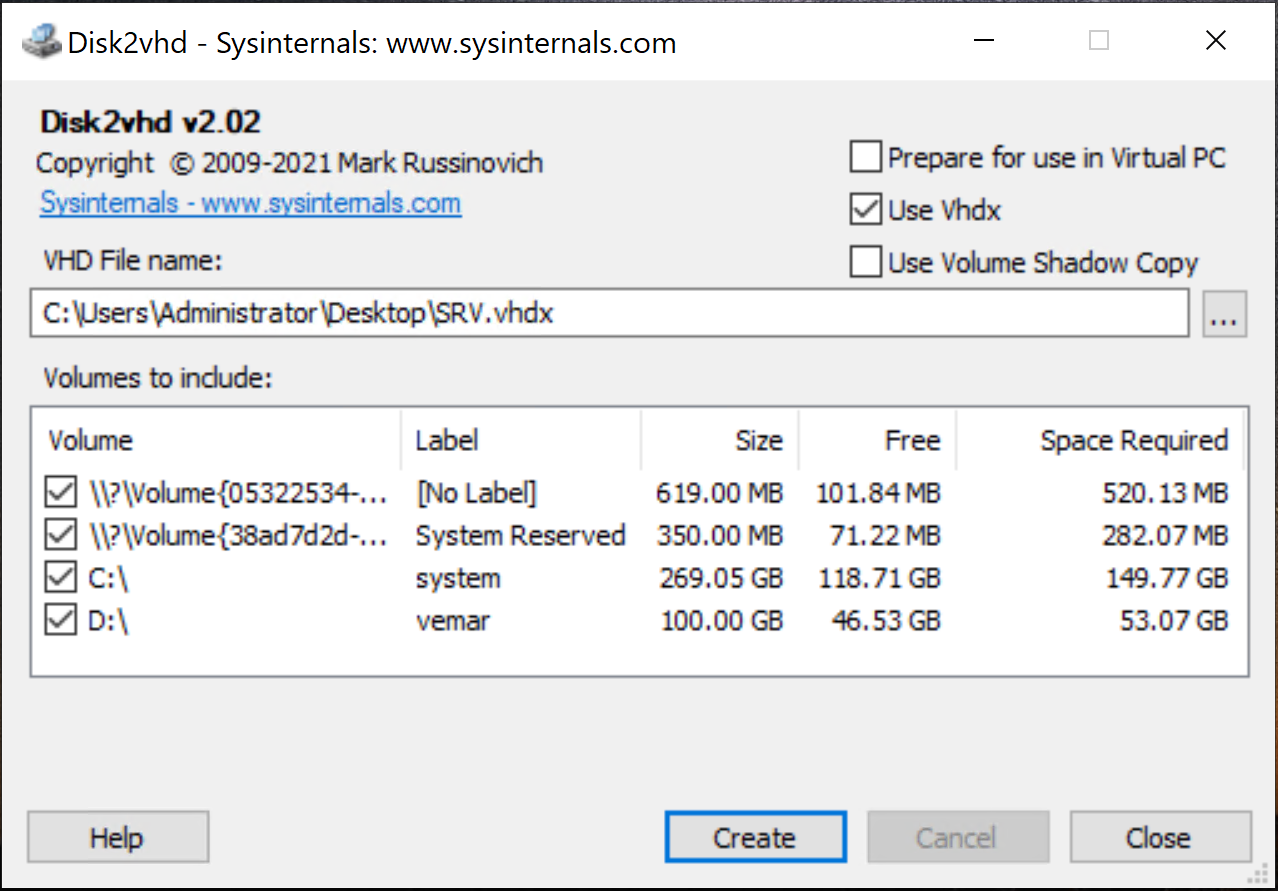Uncheck the Volume{38ad7d2d volume checkbox
The height and width of the screenshot is (891, 1278).
click(x=61, y=535)
